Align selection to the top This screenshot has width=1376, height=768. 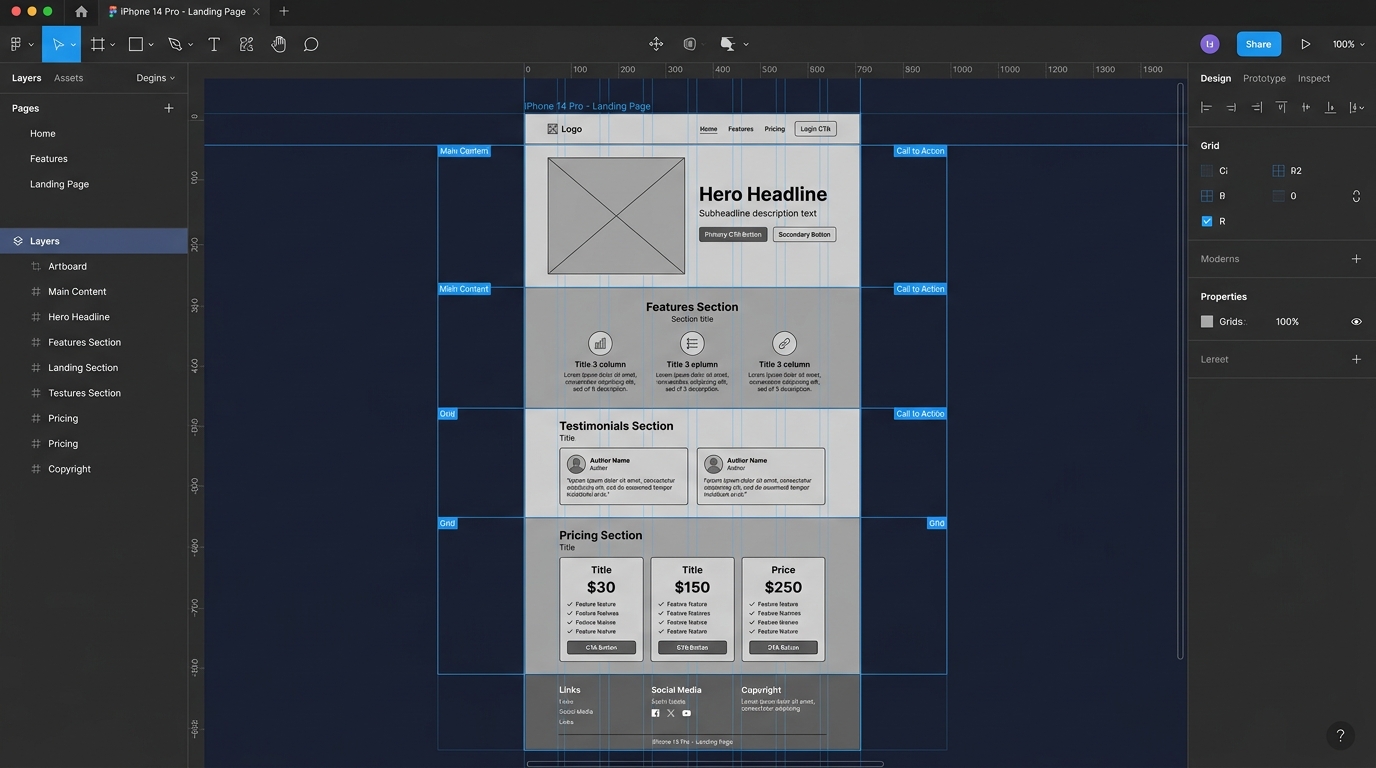(x=1281, y=107)
